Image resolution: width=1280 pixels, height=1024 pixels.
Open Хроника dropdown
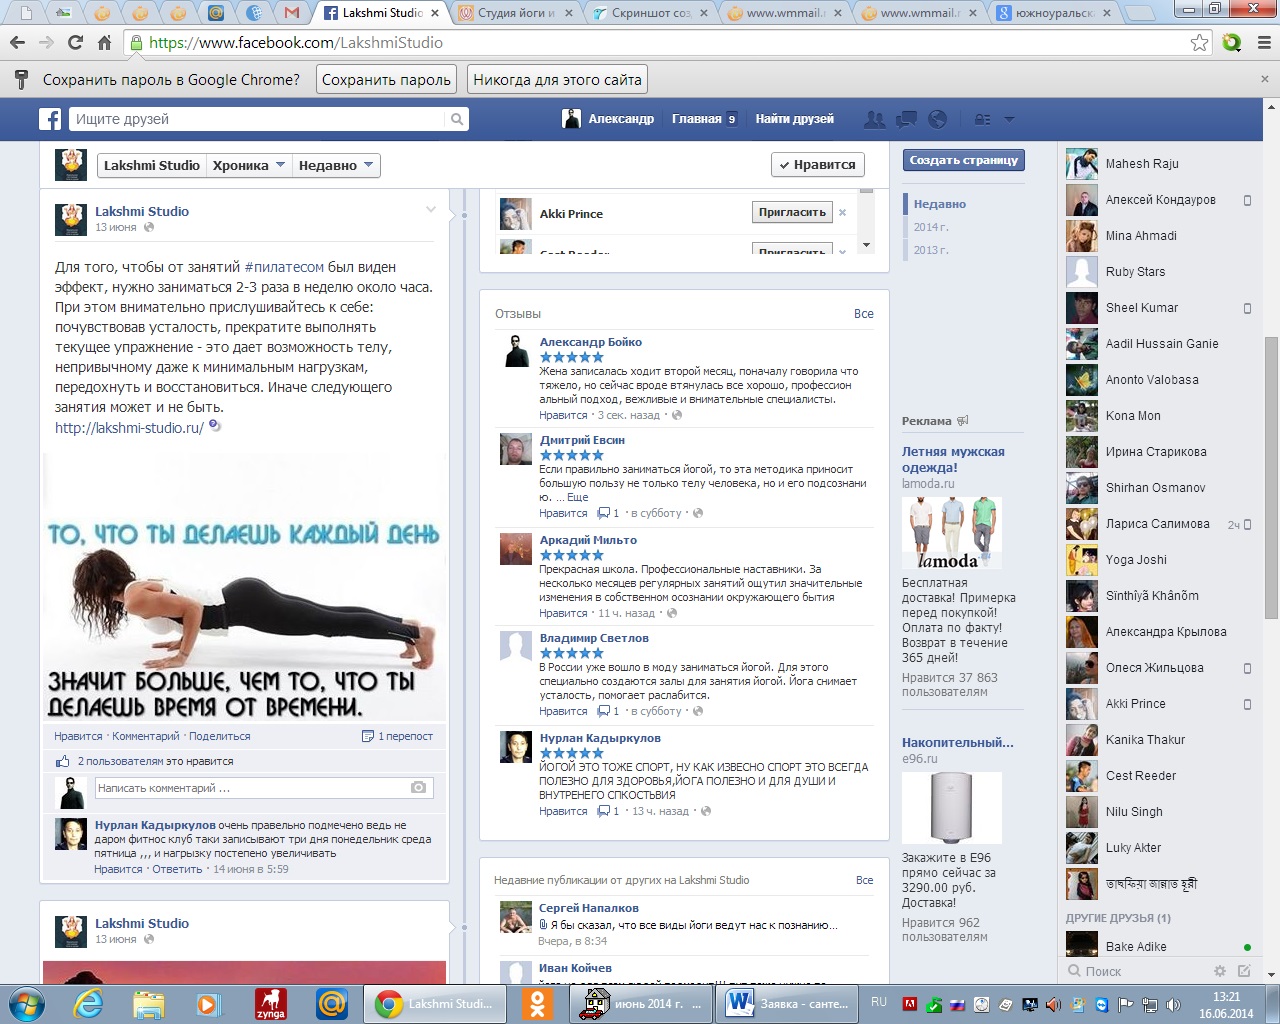click(248, 166)
